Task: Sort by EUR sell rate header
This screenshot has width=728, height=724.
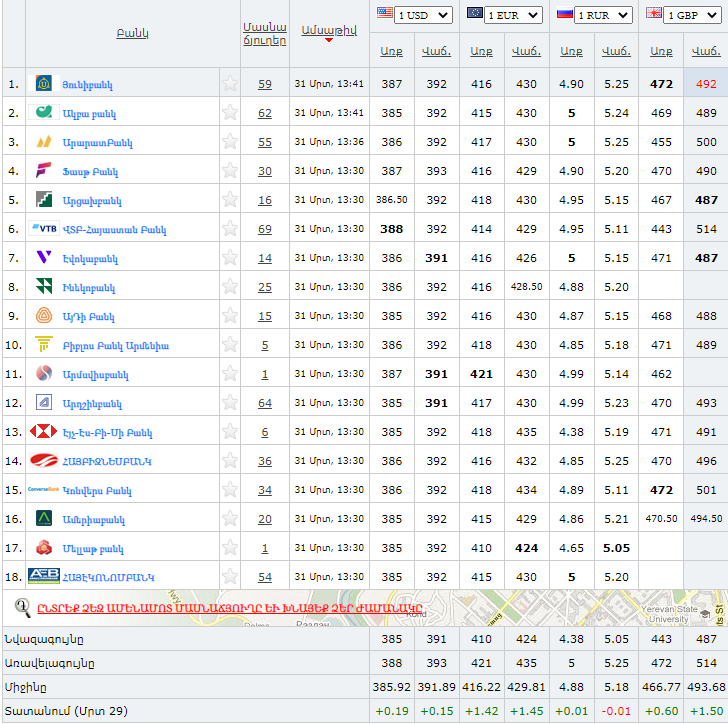Action: point(526,51)
